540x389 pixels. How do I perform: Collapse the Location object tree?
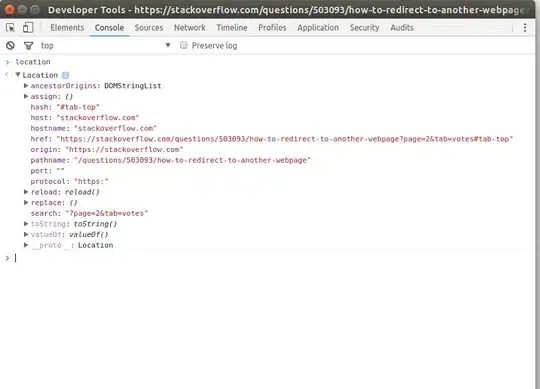18,75
